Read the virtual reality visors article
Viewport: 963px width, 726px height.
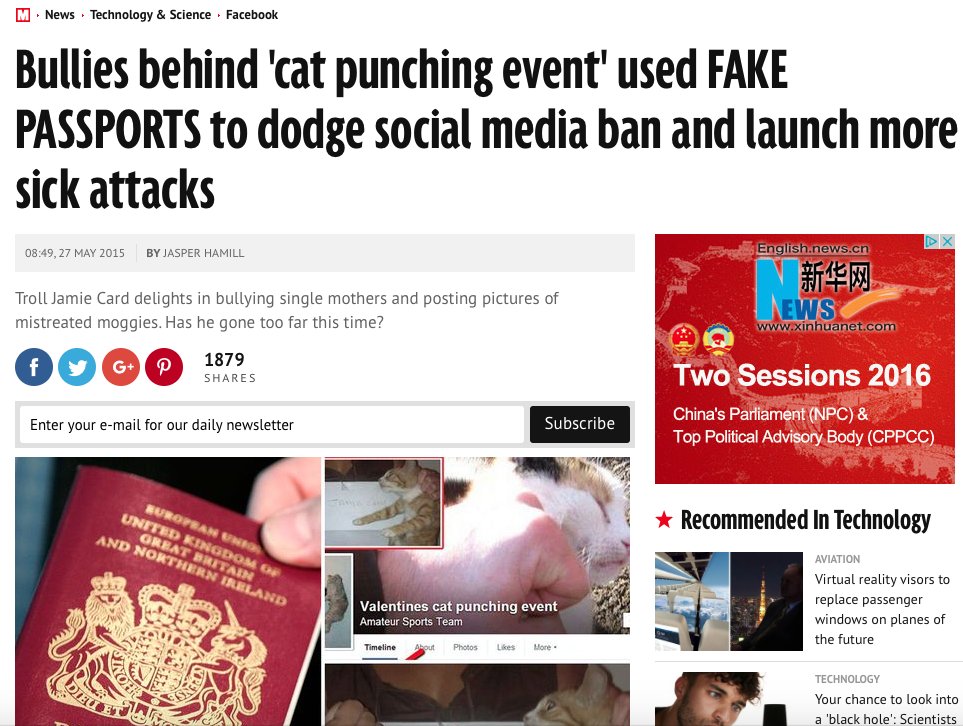point(882,609)
